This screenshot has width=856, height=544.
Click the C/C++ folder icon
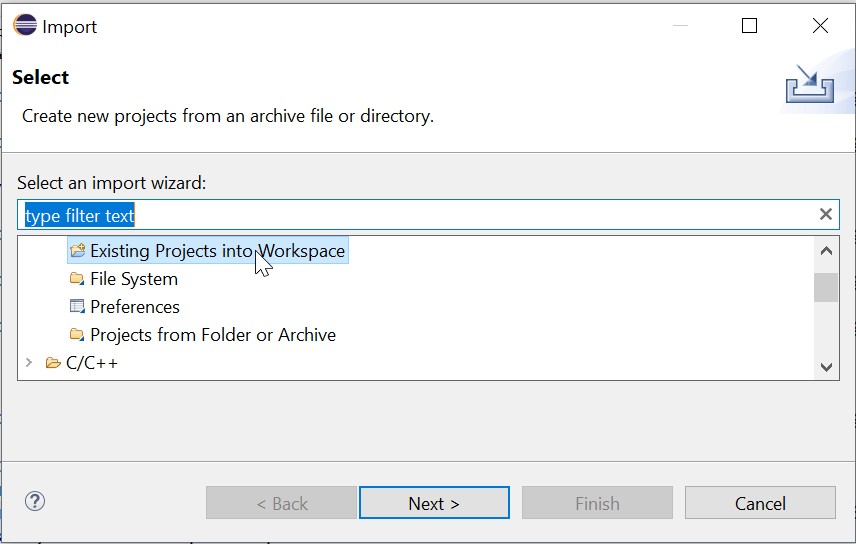tap(53, 363)
